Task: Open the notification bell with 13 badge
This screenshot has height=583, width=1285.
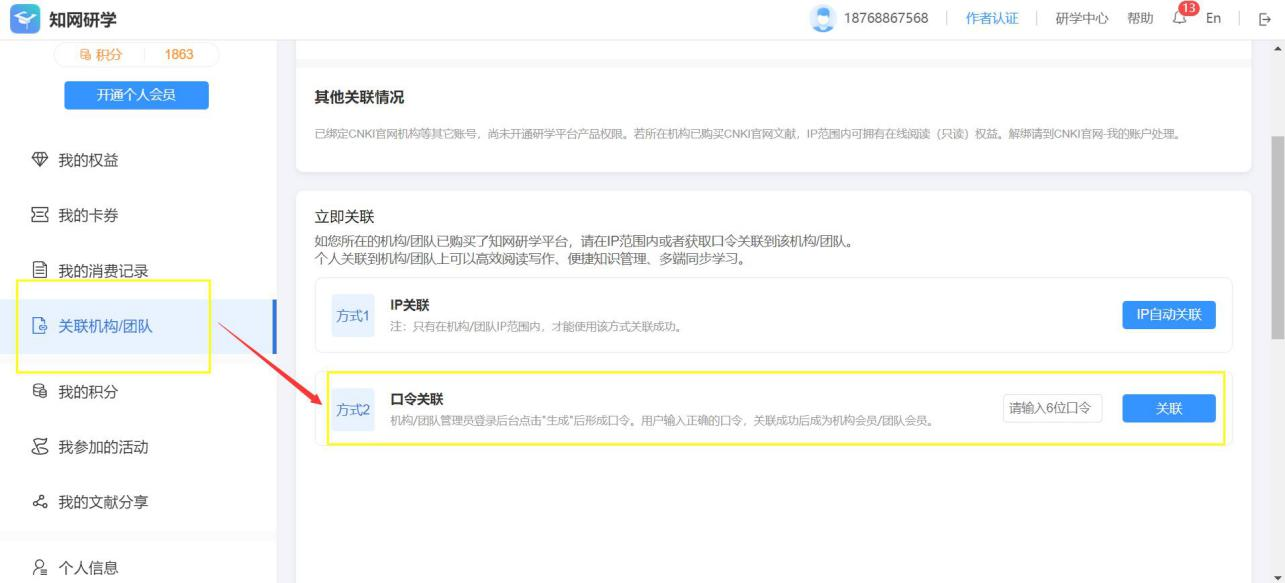Action: coord(1181,18)
